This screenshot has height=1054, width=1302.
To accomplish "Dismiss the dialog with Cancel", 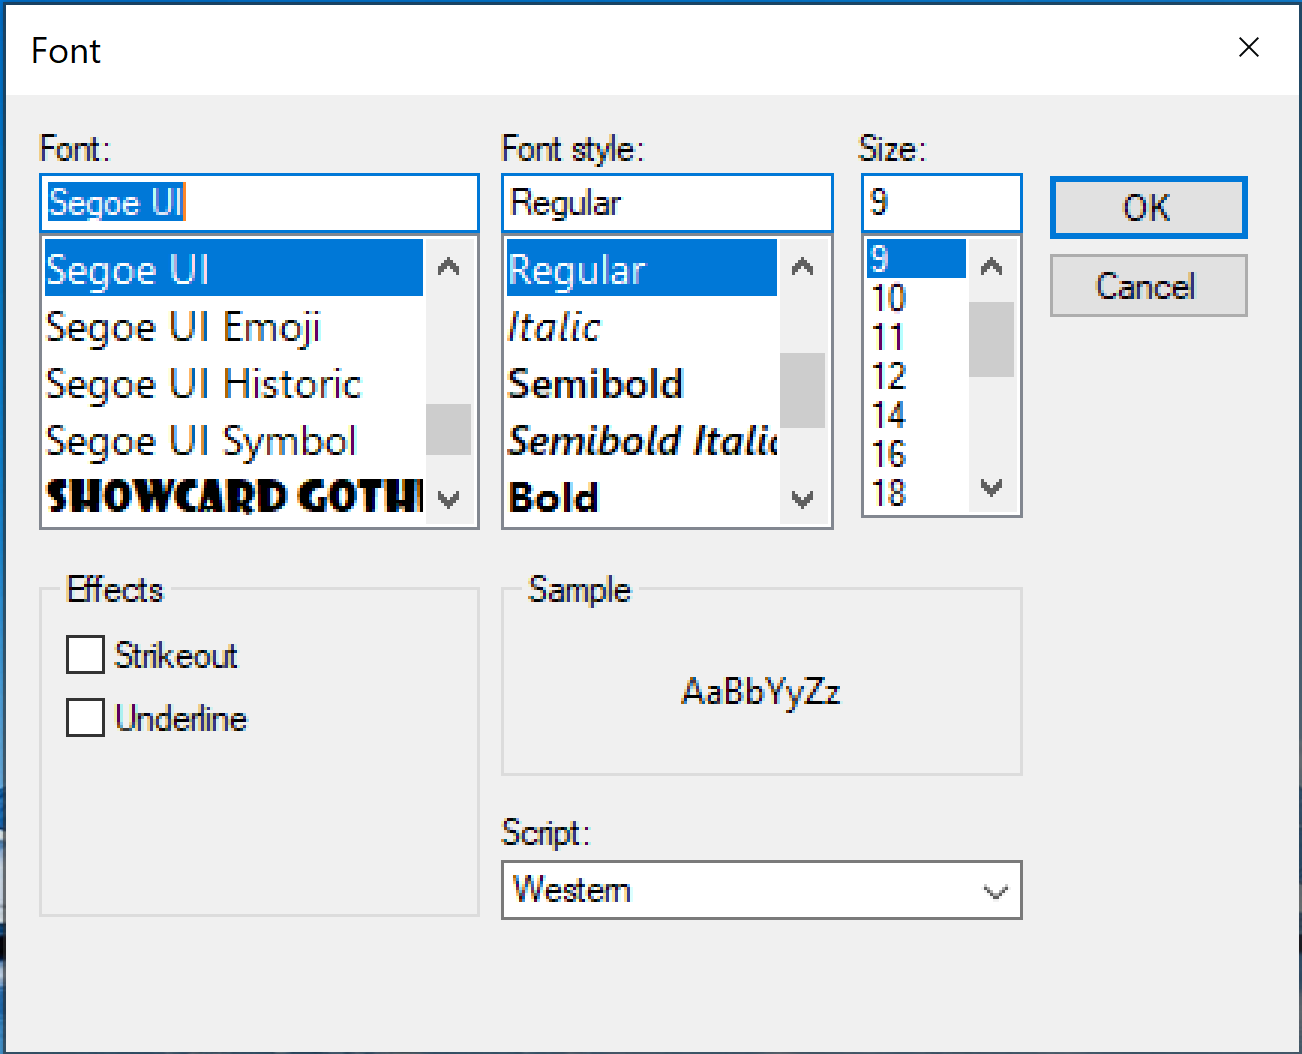I will (x=1147, y=285).
